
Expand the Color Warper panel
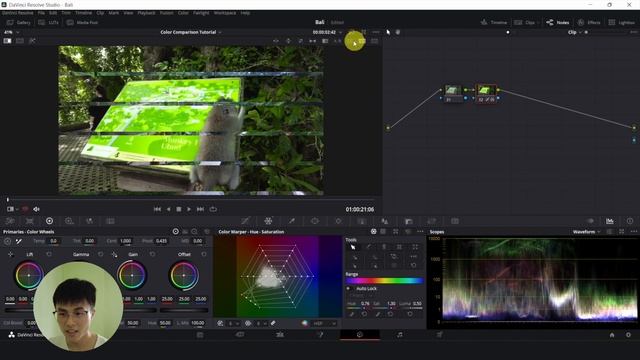pos(396,231)
